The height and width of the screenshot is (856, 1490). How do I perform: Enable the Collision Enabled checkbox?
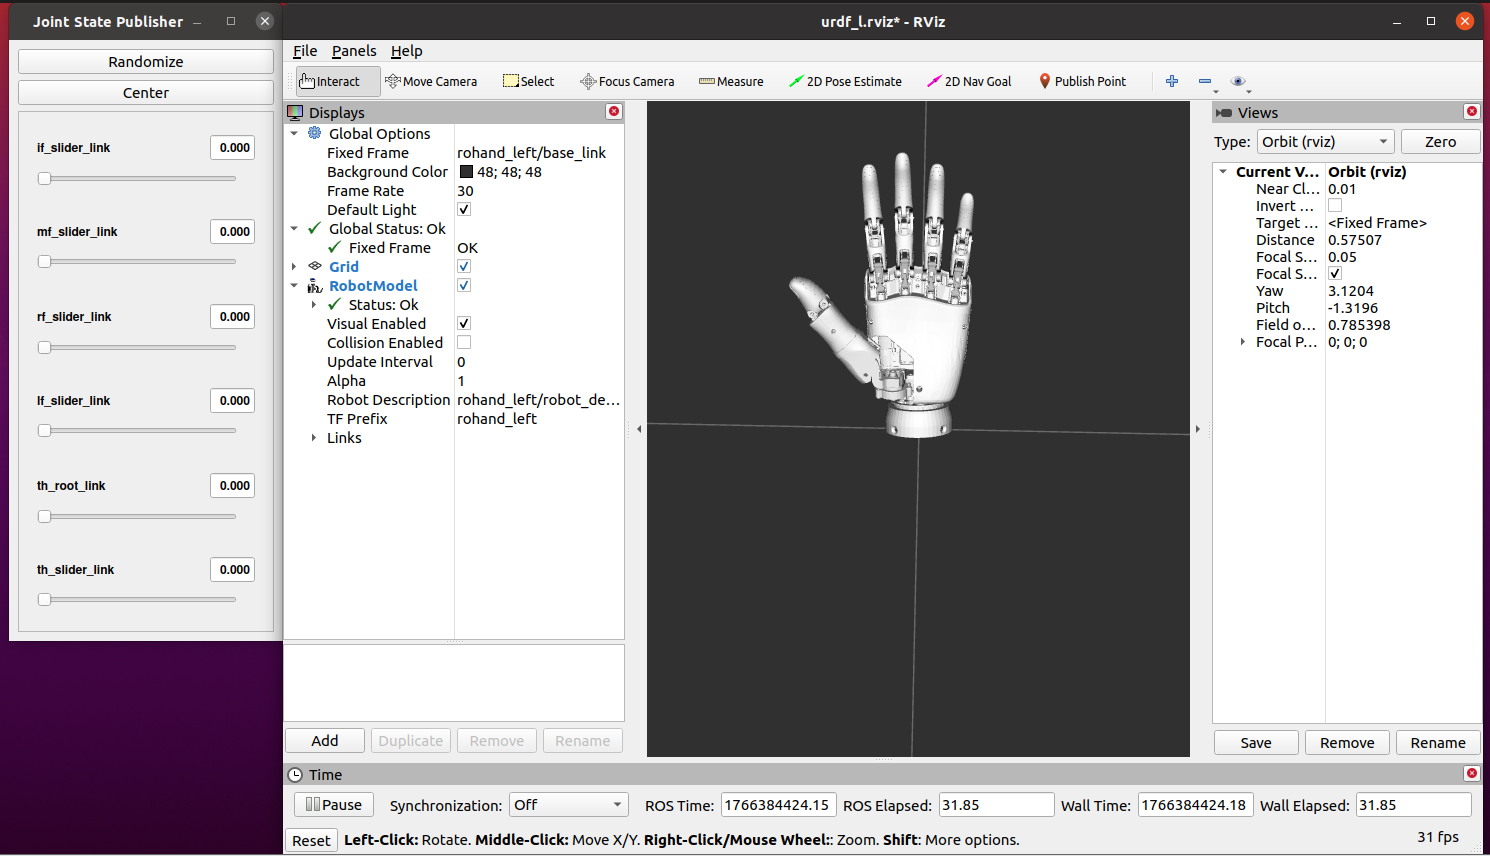click(x=464, y=343)
